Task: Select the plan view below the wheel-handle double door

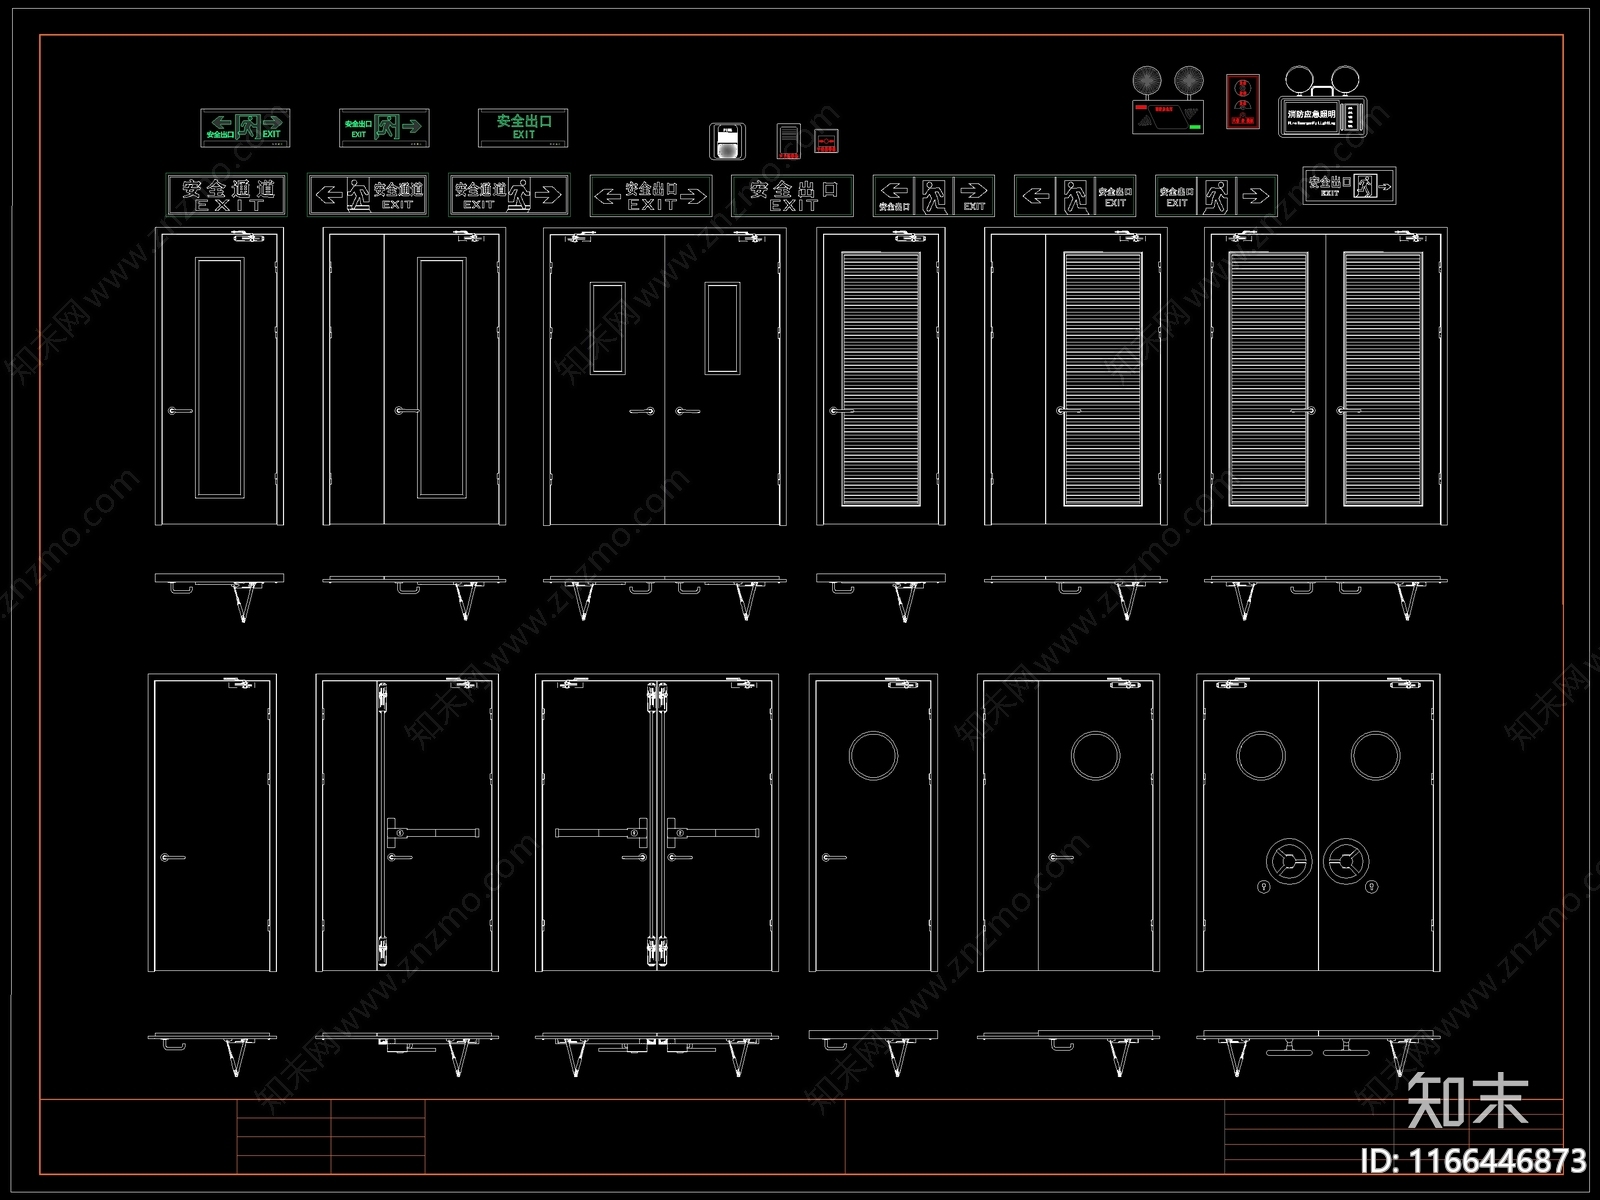Action: coord(1319,1053)
